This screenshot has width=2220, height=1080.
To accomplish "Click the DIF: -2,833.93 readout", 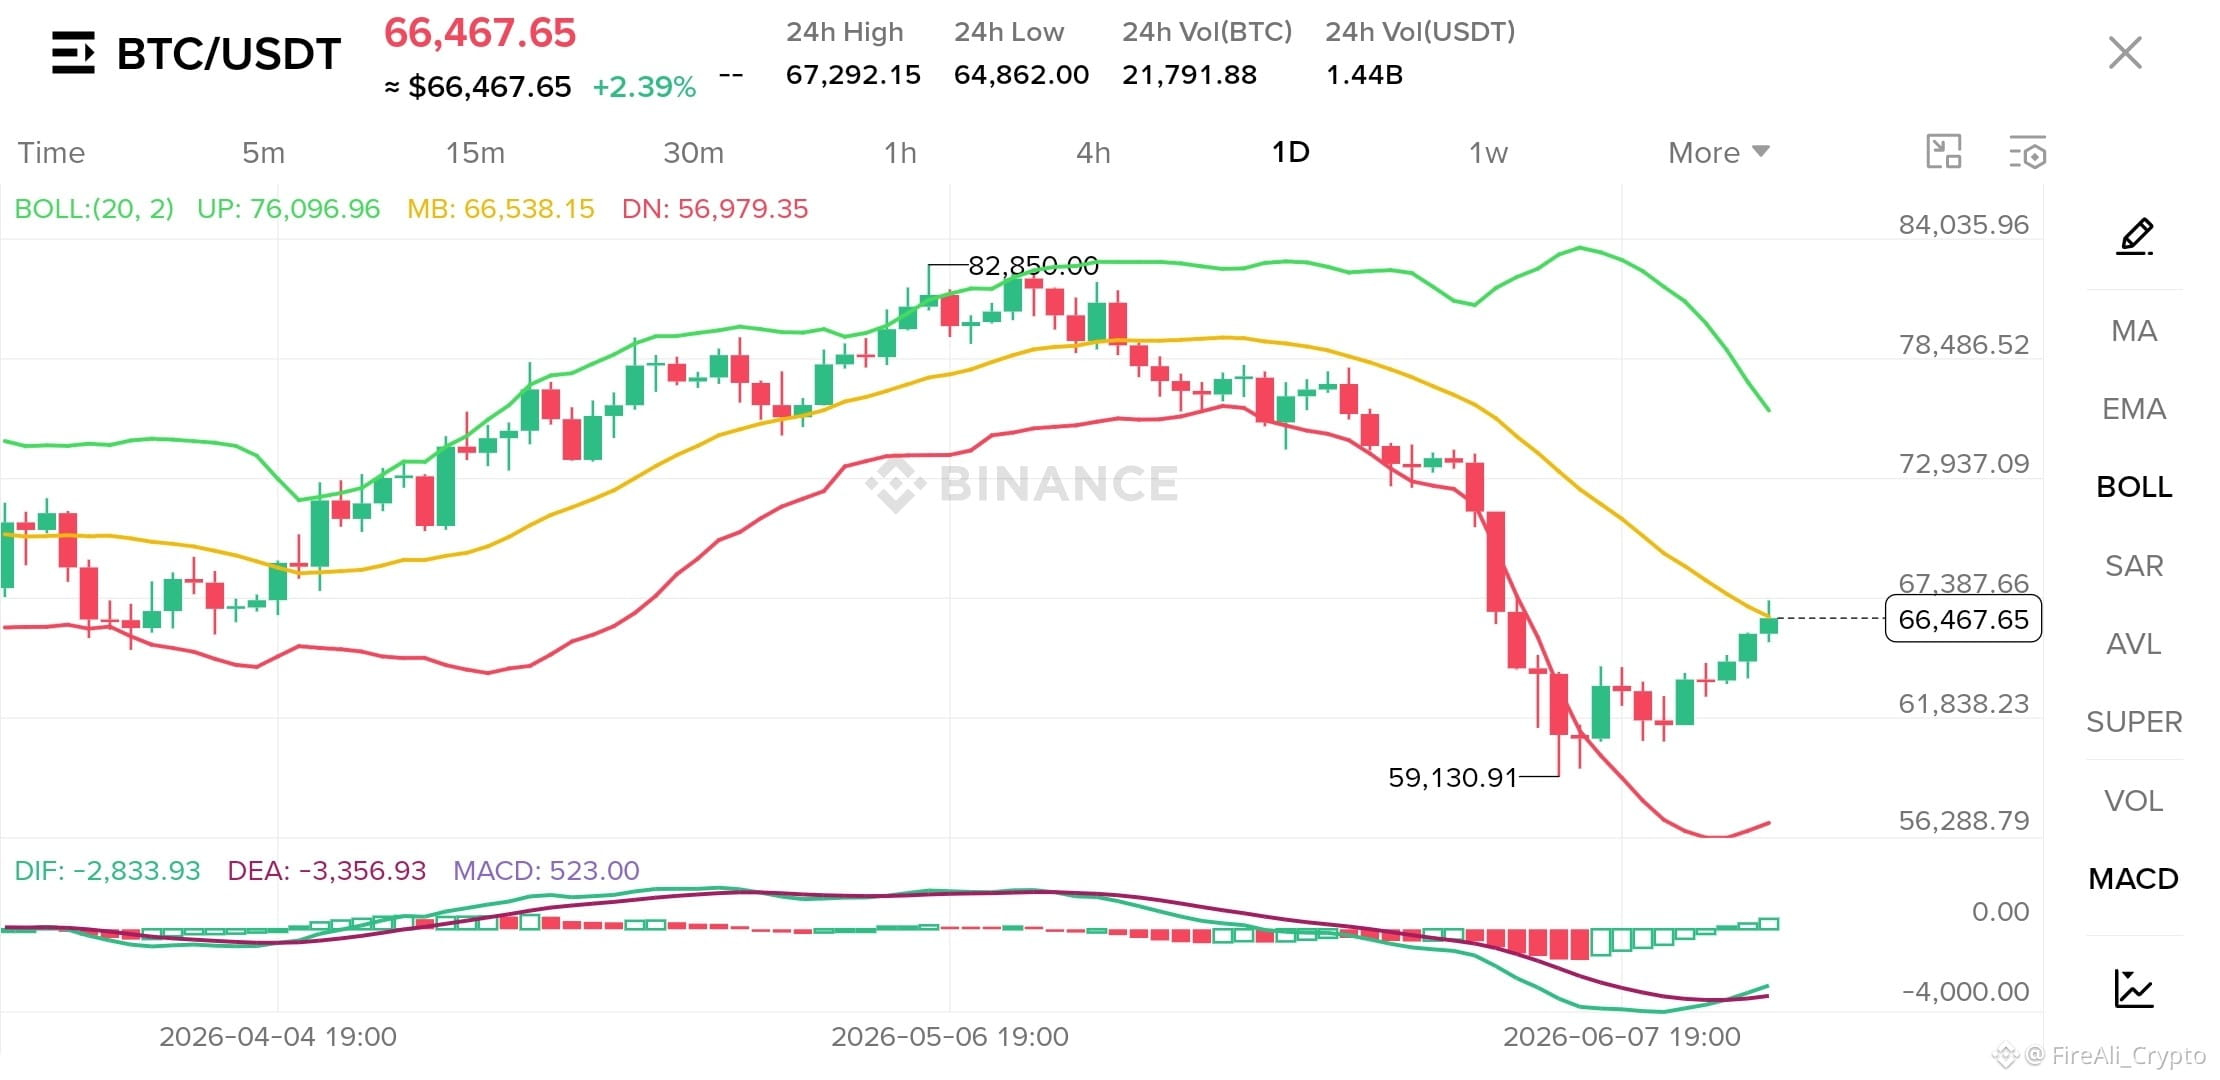I will (x=107, y=871).
